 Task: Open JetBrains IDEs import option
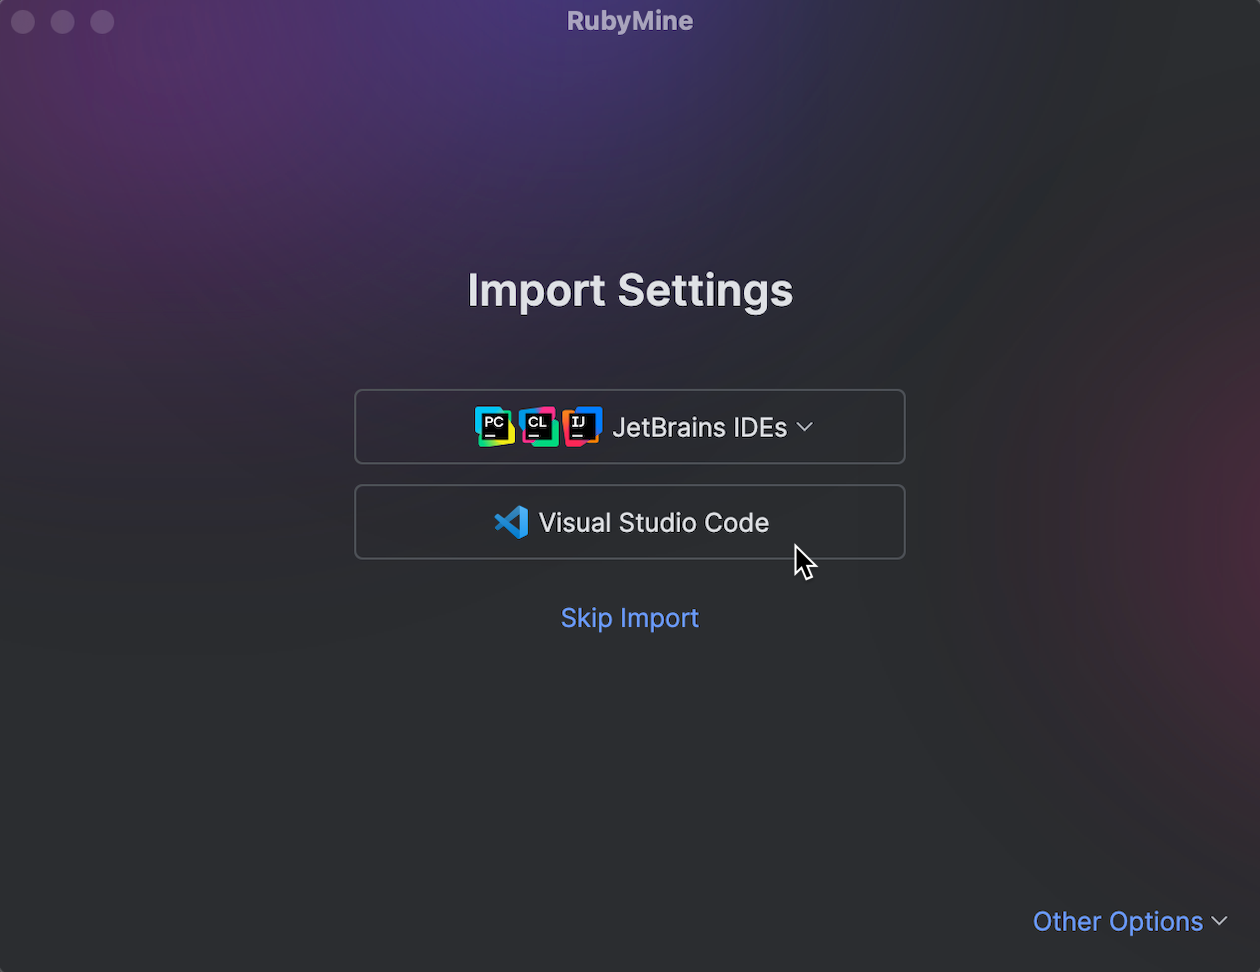(x=630, y=426)
